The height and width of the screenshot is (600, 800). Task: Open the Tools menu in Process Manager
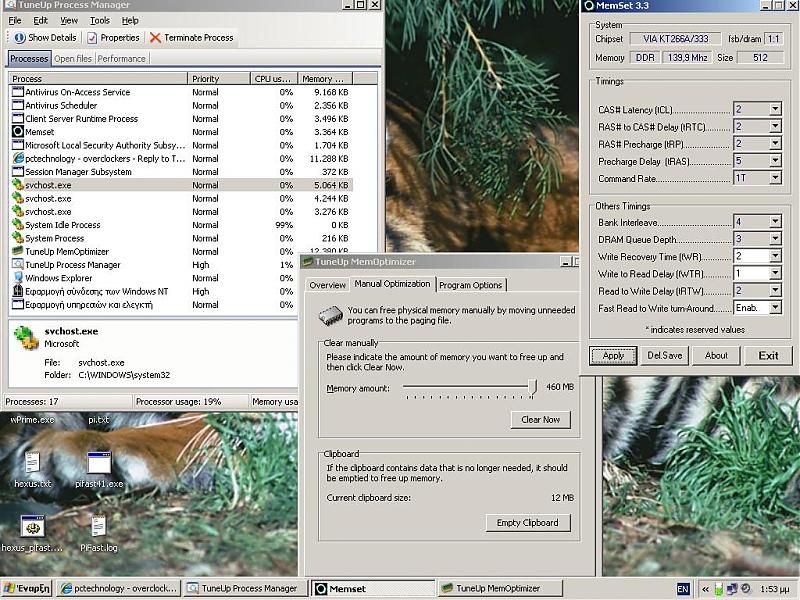pyautogui.click(x=99, y=20)
